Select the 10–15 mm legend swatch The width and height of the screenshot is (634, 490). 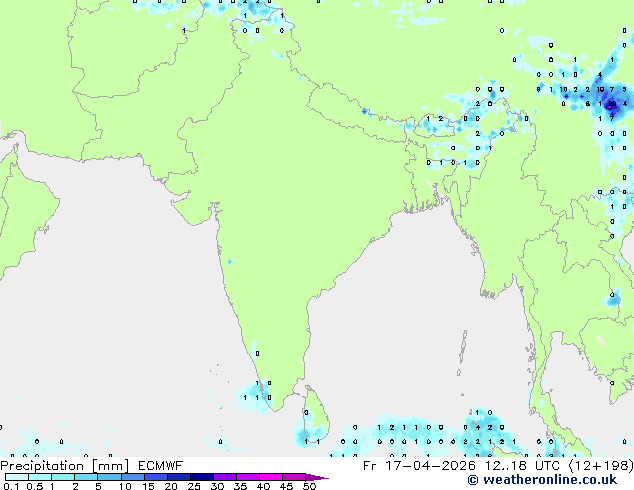pos(133,477)
